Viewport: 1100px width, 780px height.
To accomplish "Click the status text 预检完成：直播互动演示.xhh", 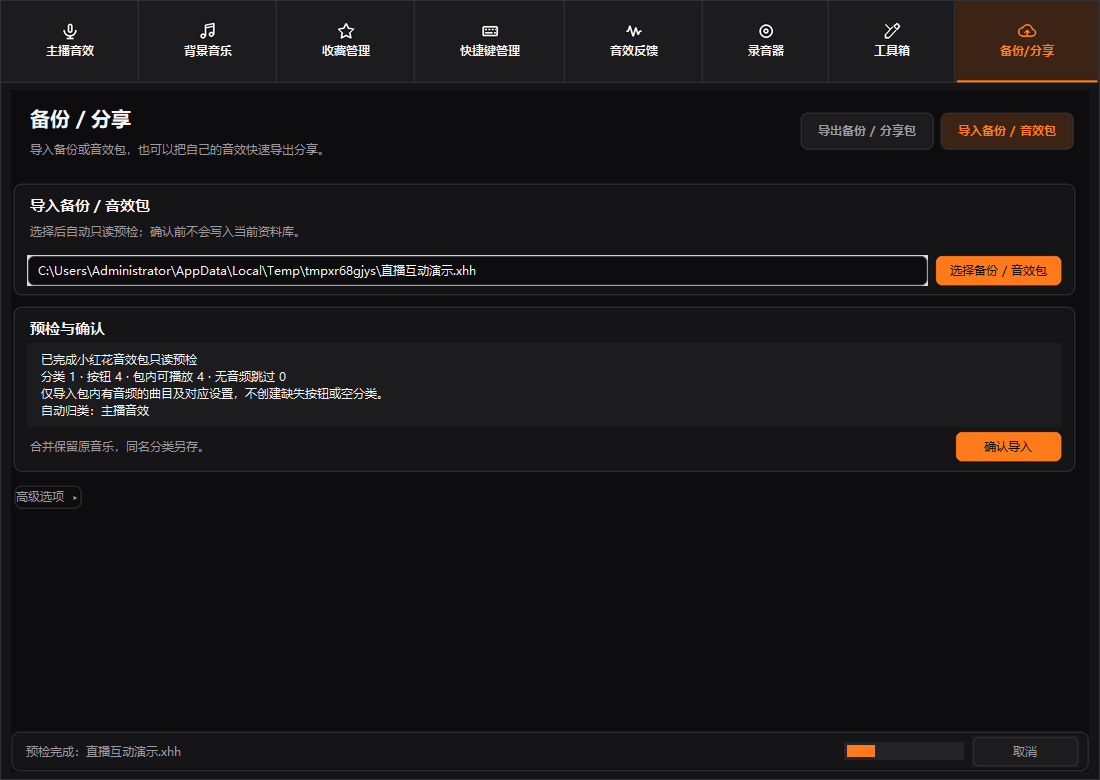I will coord(103,752).
